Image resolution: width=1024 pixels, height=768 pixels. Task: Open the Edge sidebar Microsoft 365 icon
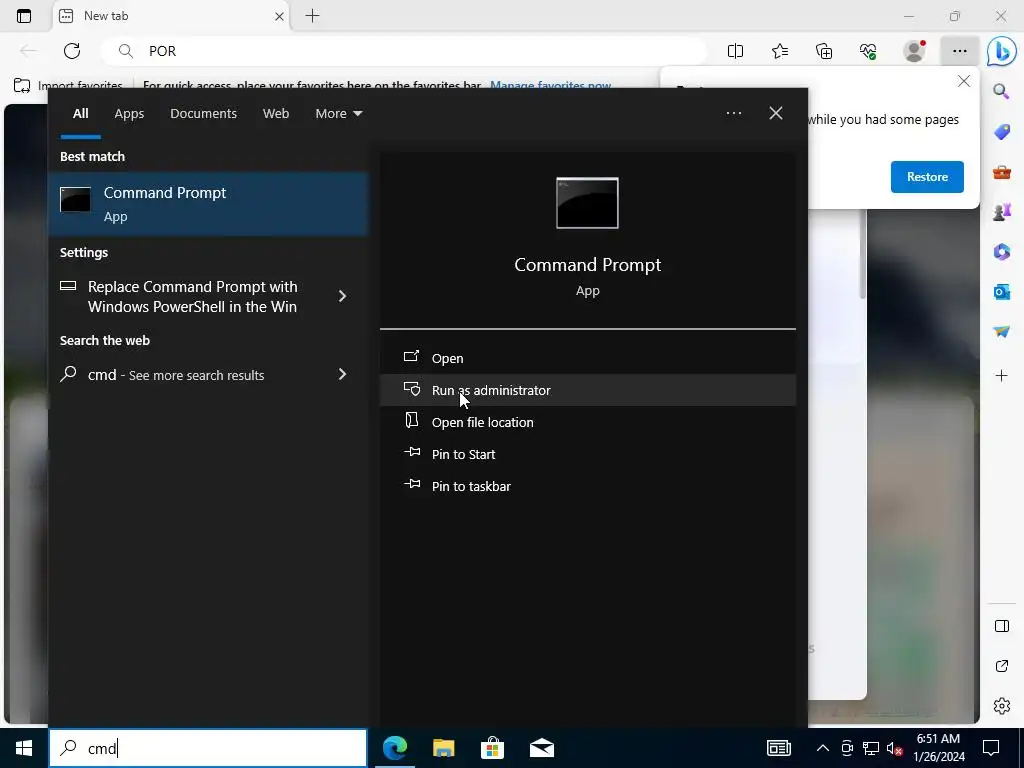click(1001, 251)
